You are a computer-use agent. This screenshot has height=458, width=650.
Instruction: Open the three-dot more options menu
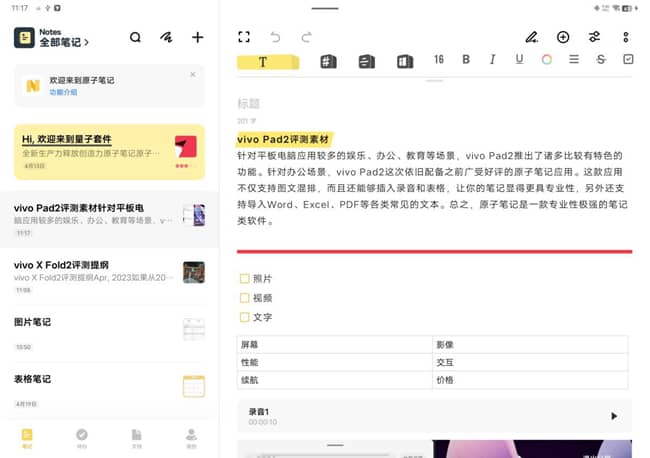click(626, 37)
